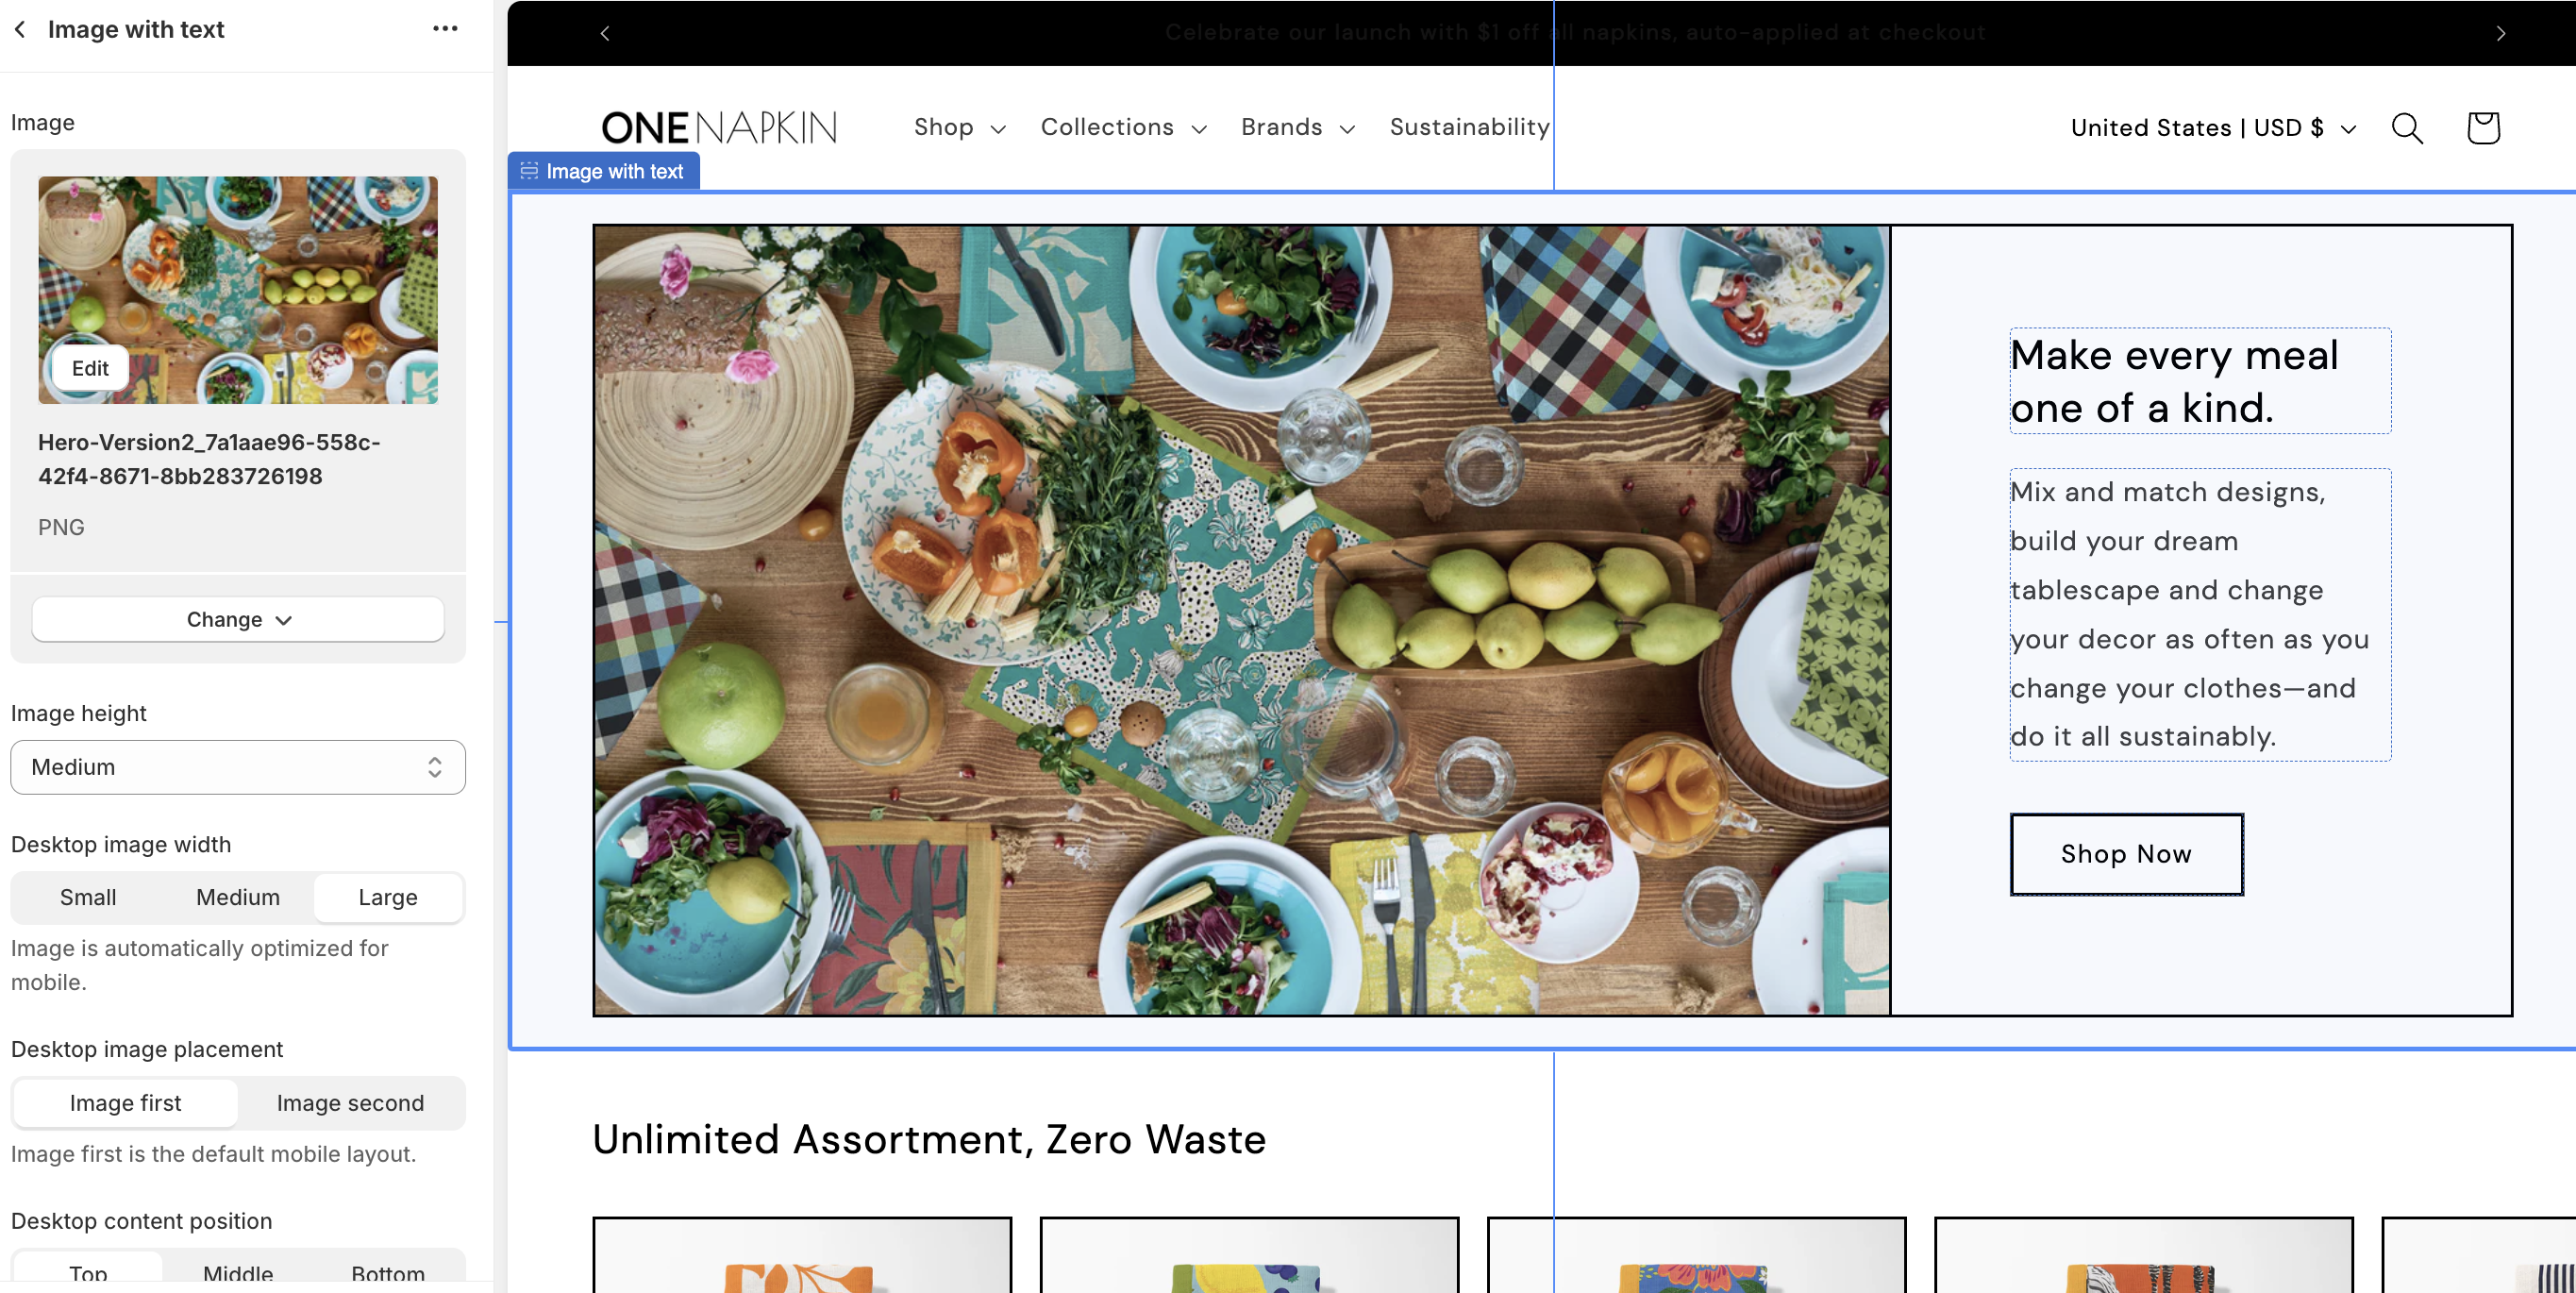
Task: Go to the One Napkin logo homepage
Action: click(x=719, y=128)
